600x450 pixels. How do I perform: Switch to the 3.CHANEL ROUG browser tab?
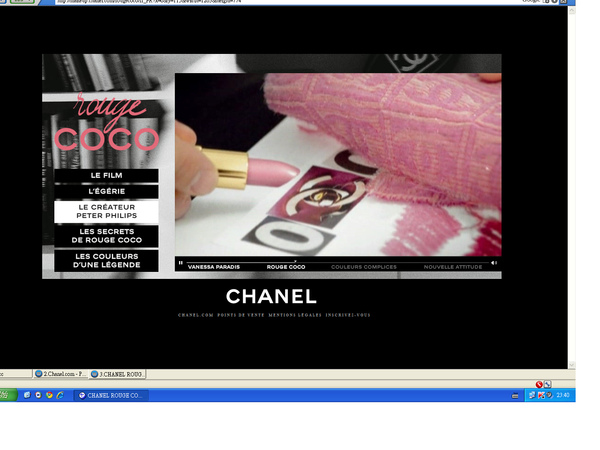[x=117, y=374]
